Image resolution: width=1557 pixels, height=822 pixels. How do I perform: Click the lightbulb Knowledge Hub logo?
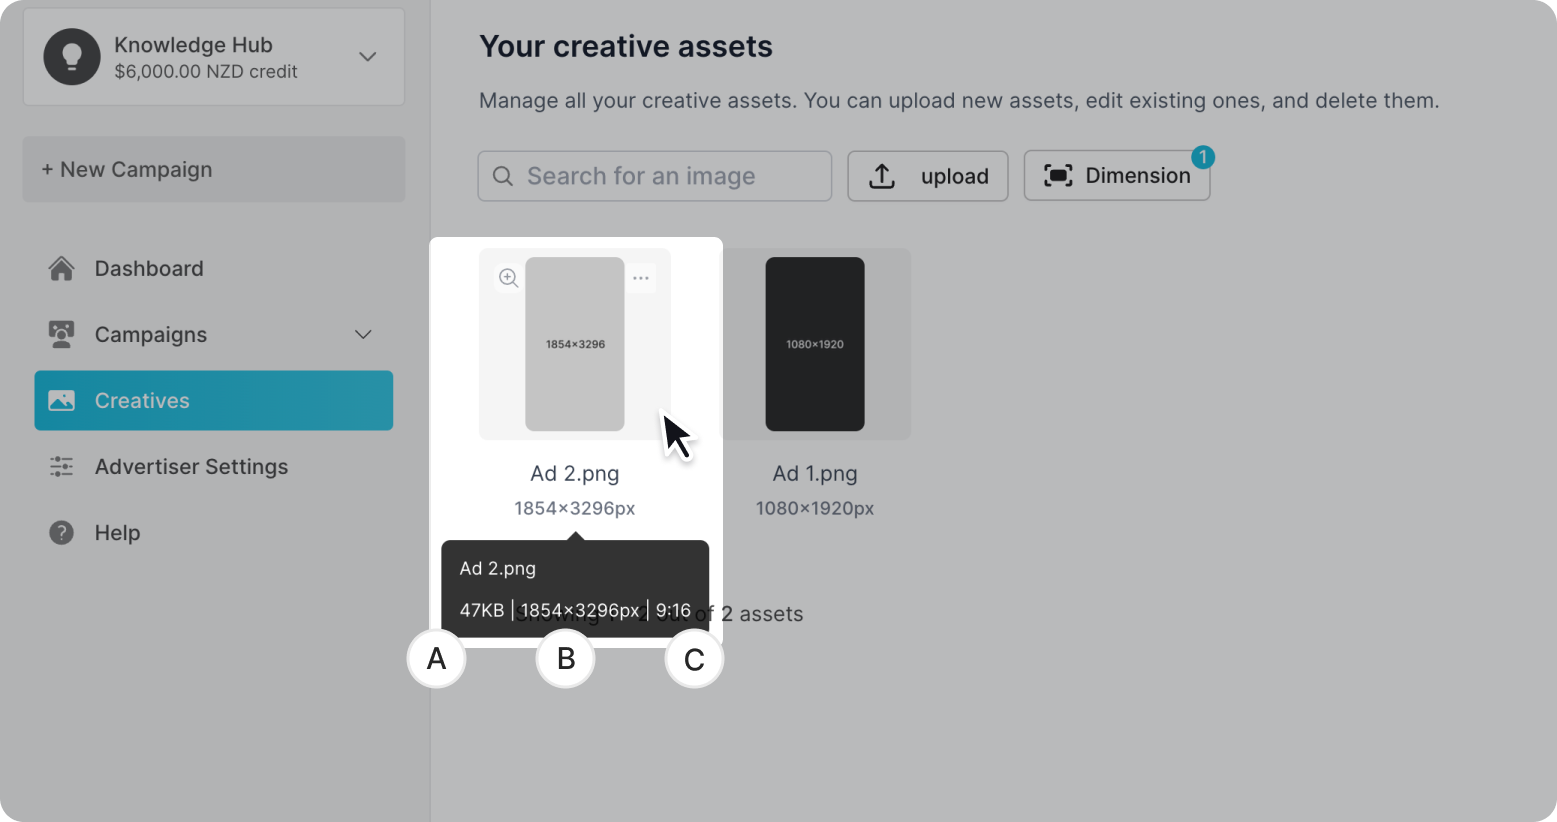[72, 57]
